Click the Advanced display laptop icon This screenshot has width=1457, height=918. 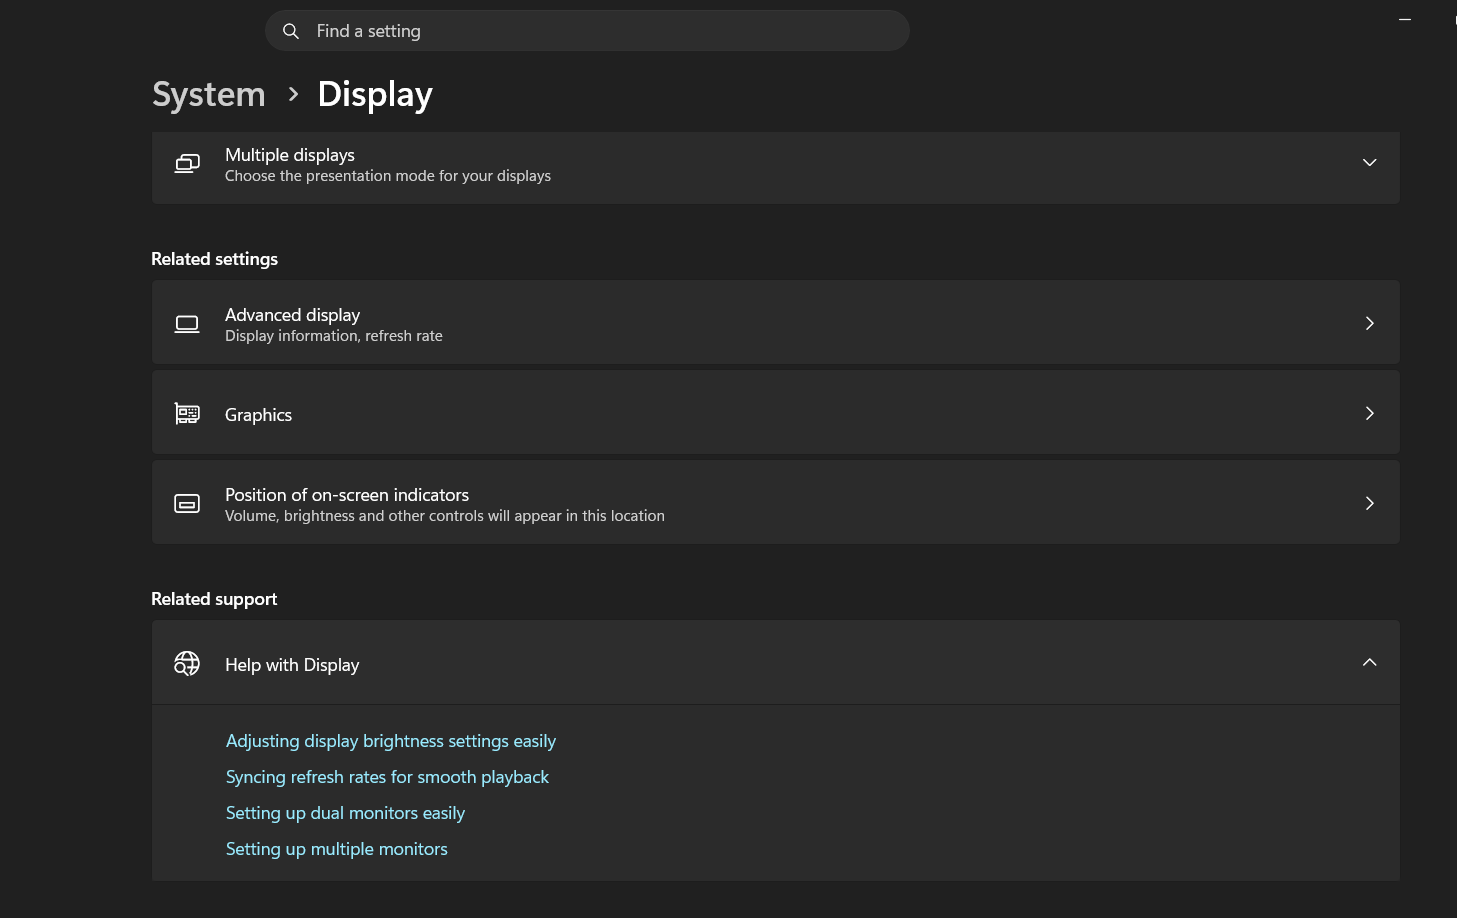coord(187,324)
